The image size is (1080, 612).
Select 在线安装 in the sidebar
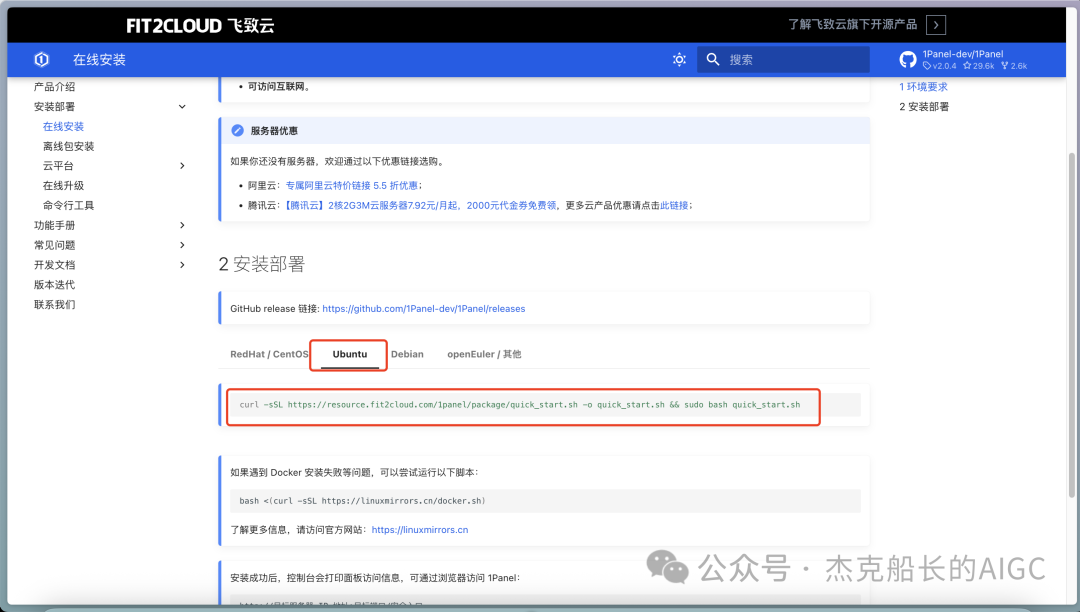tap(63, 127)
